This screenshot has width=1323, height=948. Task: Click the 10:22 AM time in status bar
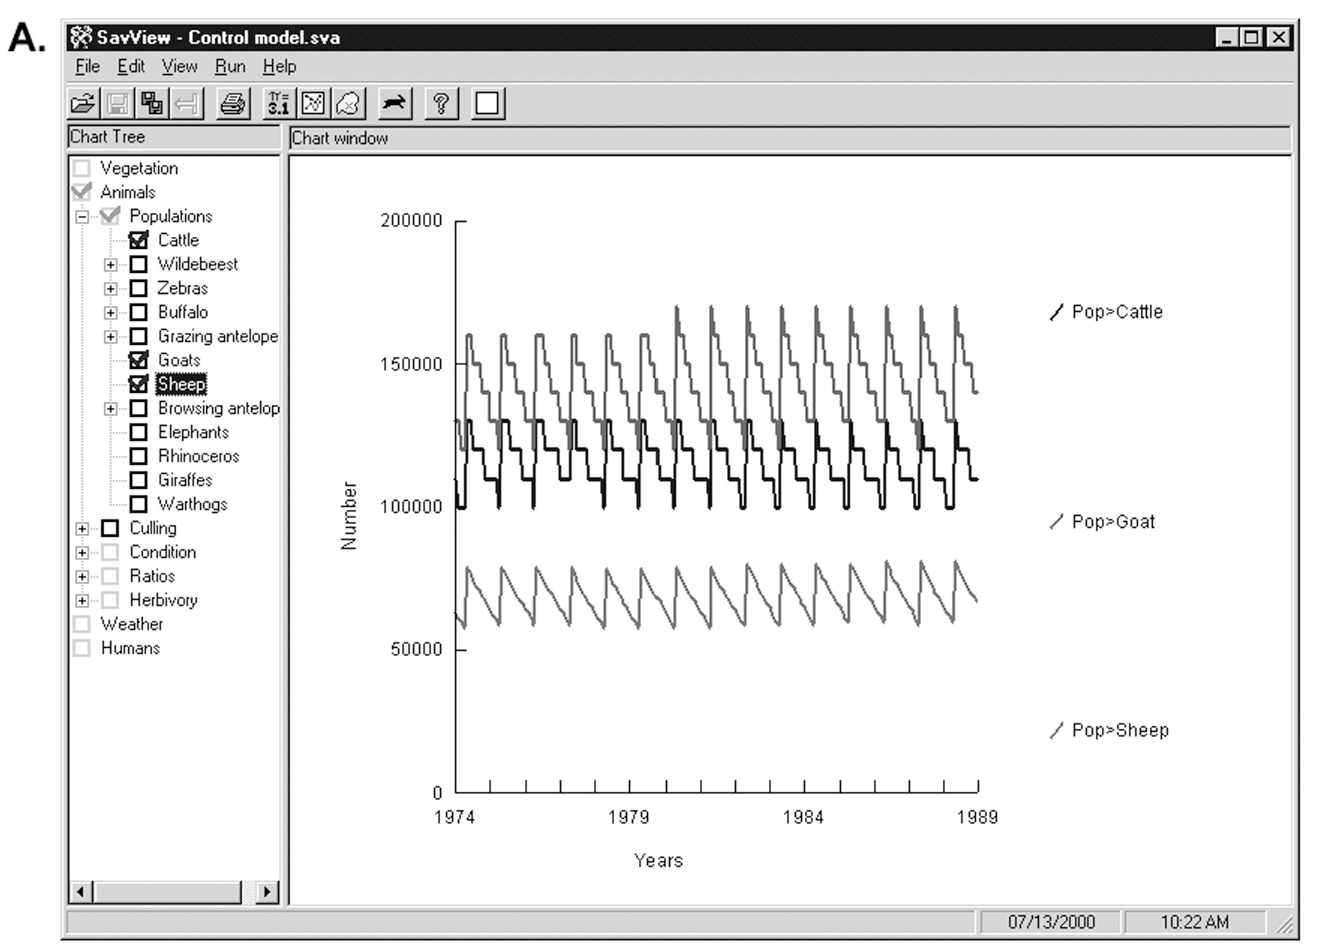click(x=1194, y=922)
